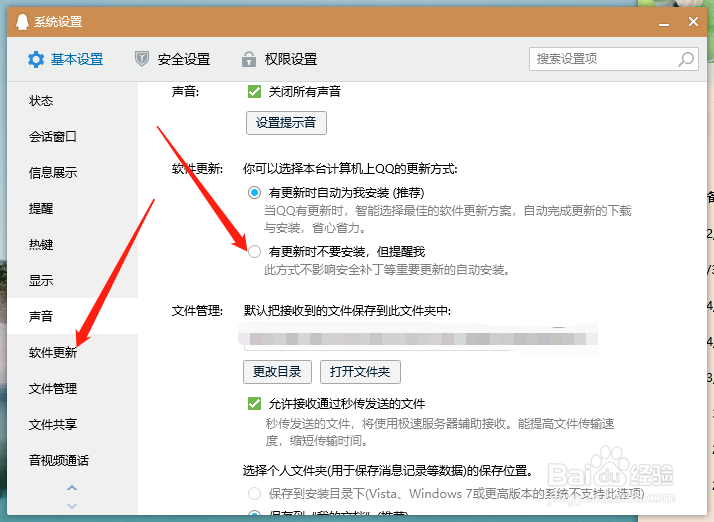Click text 默认把接收到的文件保存到此文件夹中
The width and height of the screenshot is (714, 522).
pos(347,311)
